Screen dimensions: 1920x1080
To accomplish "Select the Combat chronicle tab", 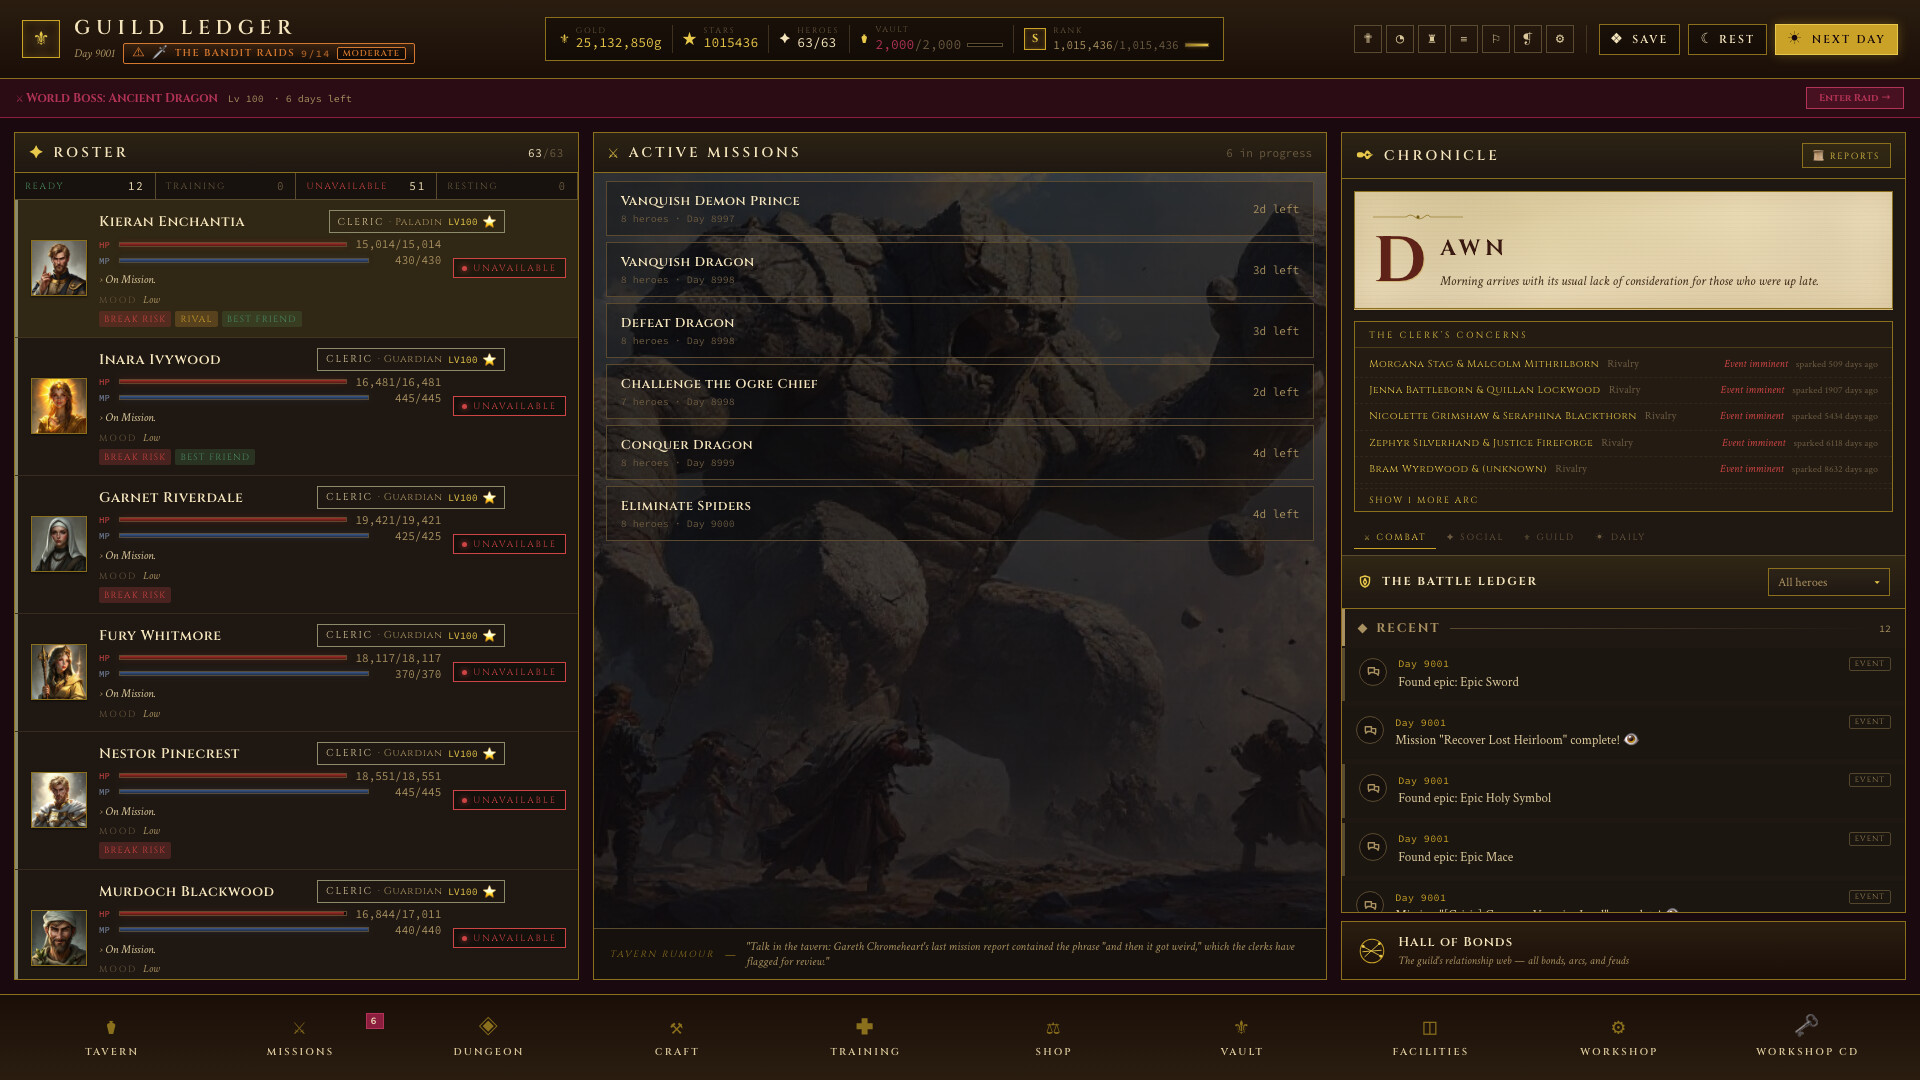I will [x=1395, y=537].
